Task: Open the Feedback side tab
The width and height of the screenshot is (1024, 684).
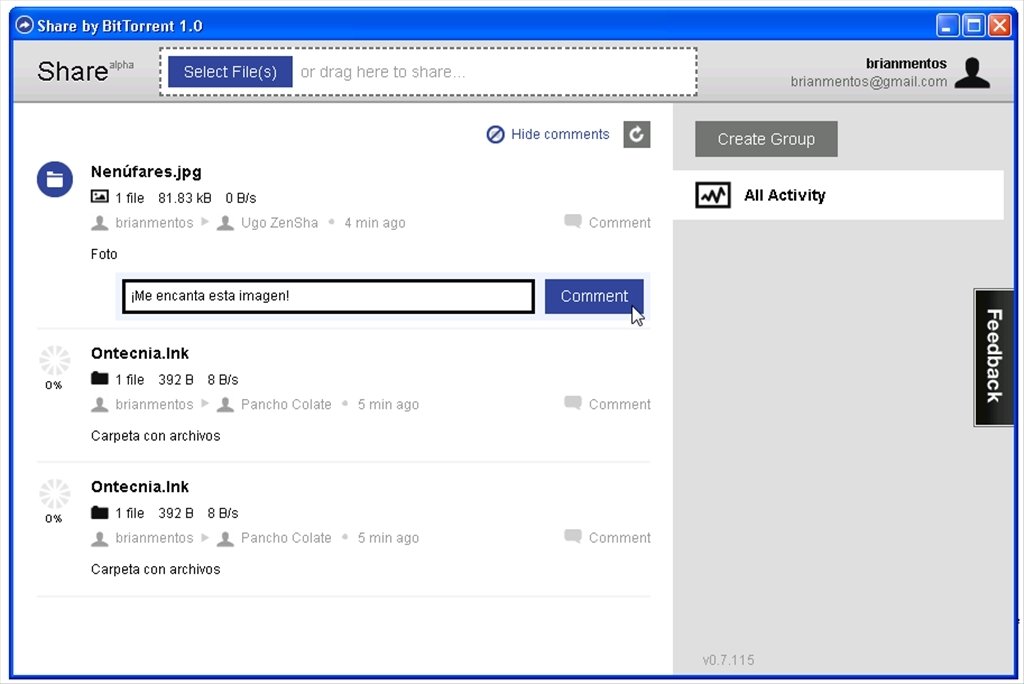Action: tap(993, 357)
